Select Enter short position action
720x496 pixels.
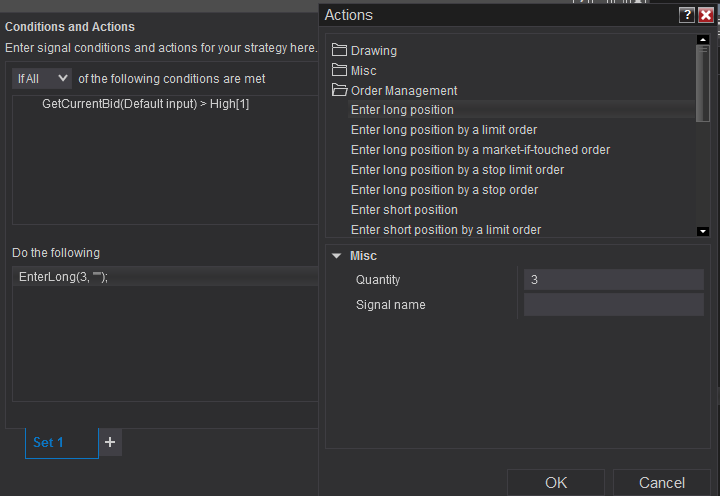[404, 210]
